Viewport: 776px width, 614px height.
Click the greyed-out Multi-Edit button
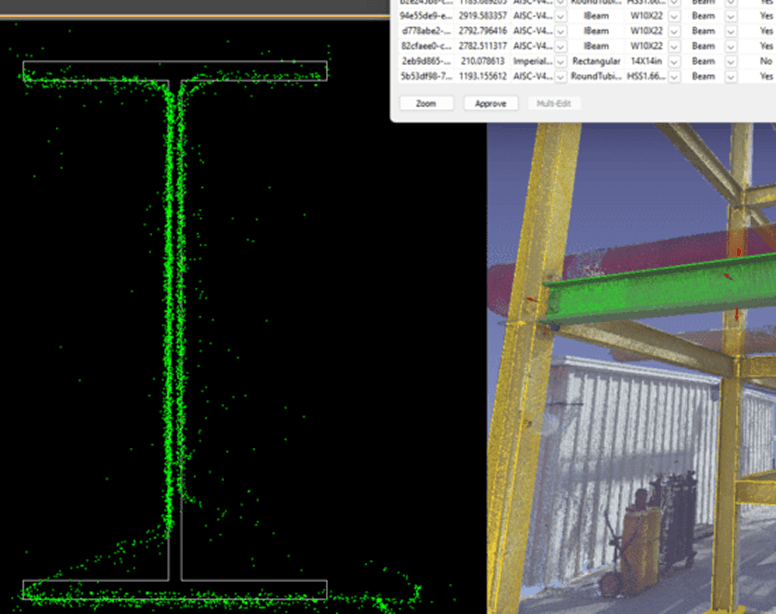point(554,103)
